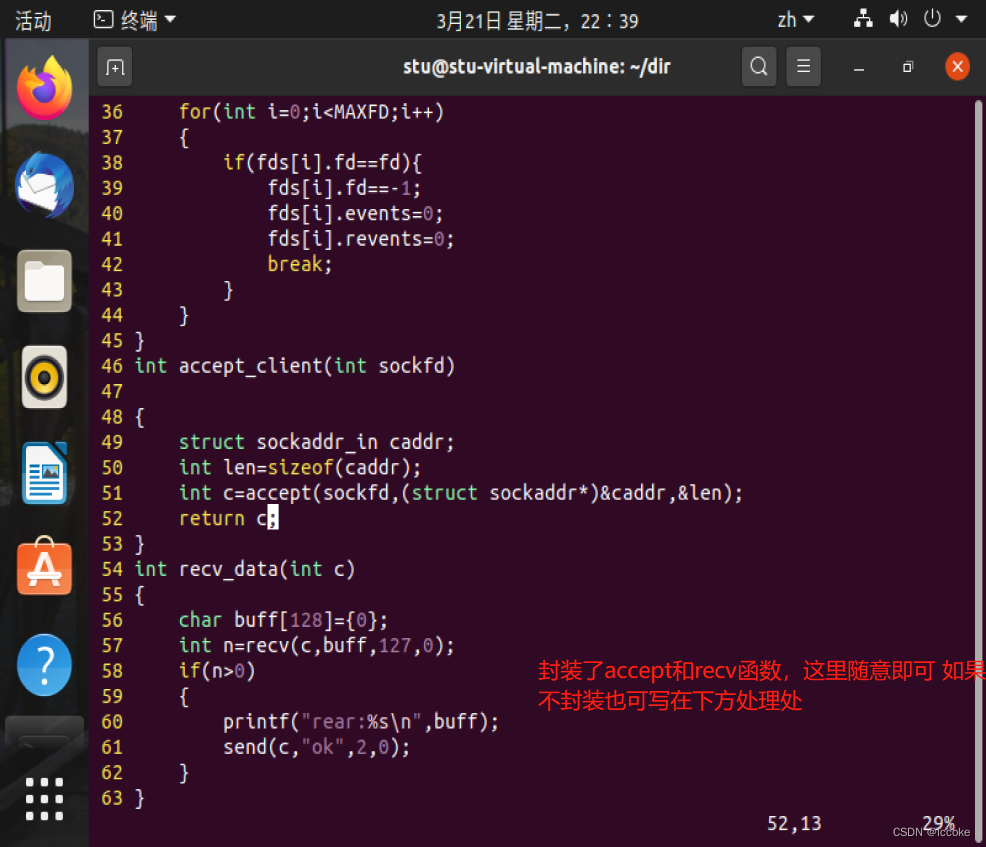
Task: Open a new terminal tab
Action: [x=115, y=67]
